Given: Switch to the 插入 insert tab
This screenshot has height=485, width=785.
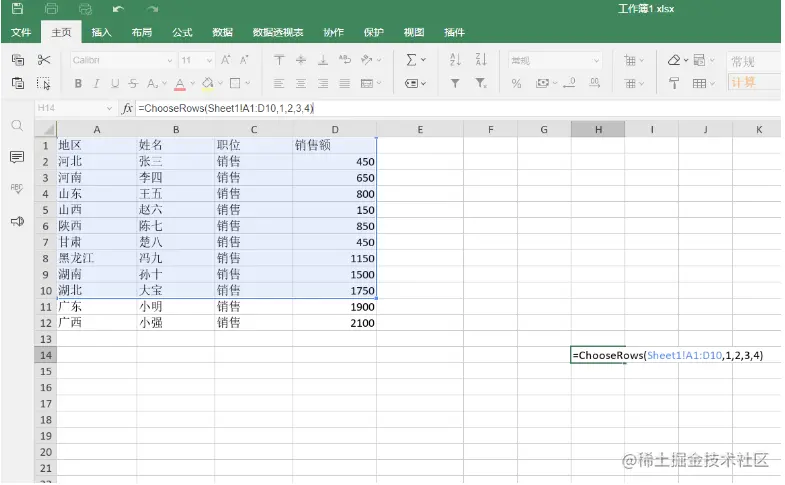Looking at the screenshot, I should [x=101, y=33].
